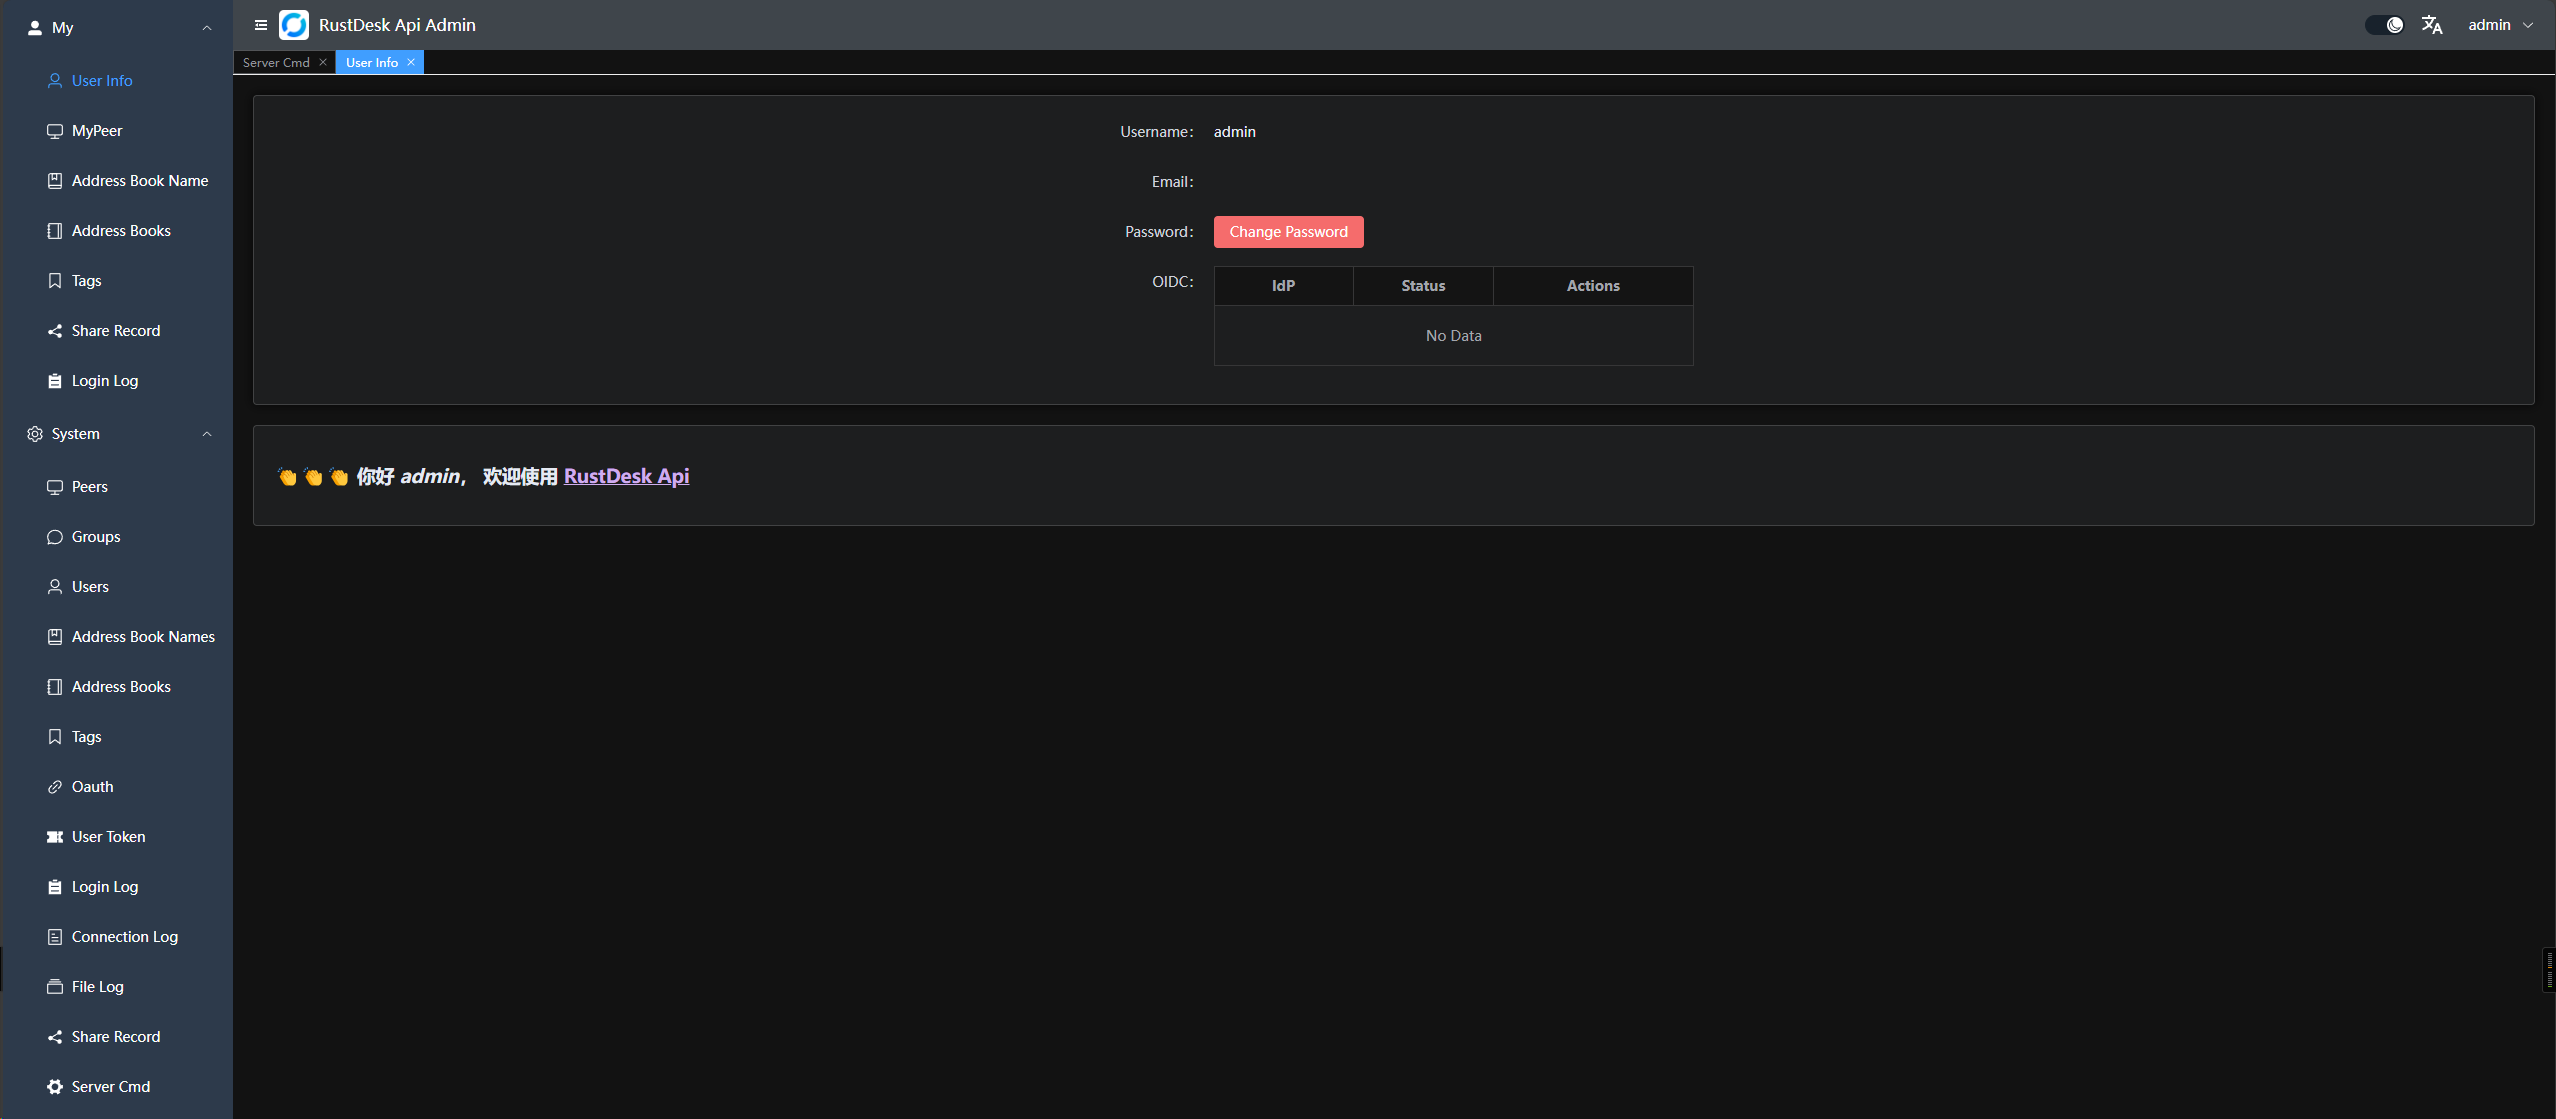Open the Peers icon under System
Screen dimensions: 2556x1119
55,486
